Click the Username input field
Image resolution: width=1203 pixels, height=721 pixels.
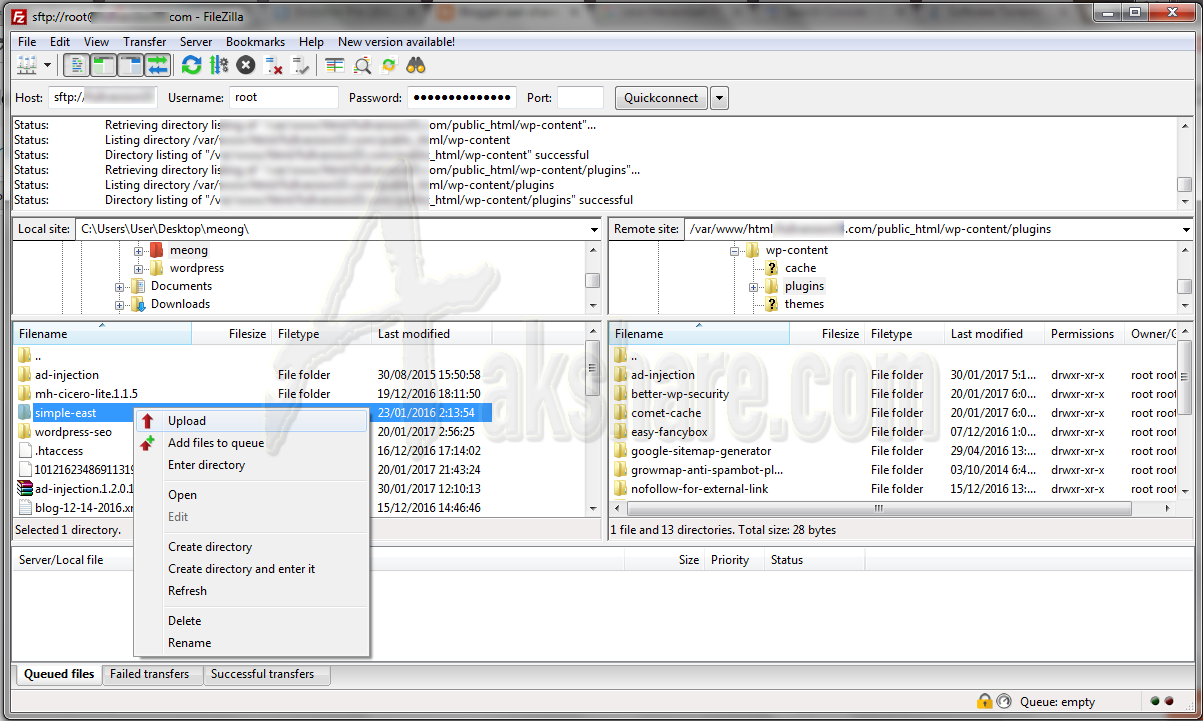[284, 98]
